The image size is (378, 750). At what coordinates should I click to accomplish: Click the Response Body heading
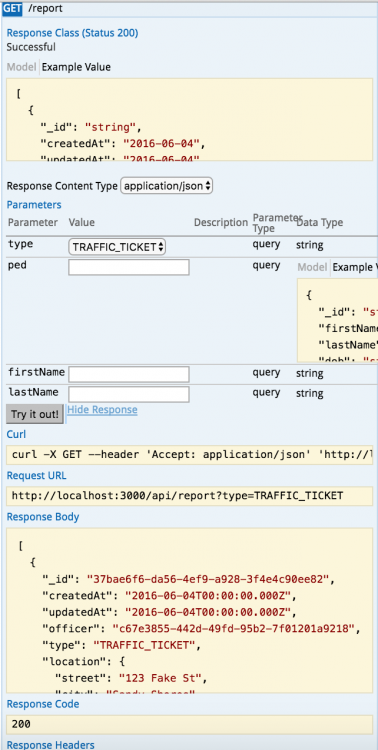click(43, 517)
